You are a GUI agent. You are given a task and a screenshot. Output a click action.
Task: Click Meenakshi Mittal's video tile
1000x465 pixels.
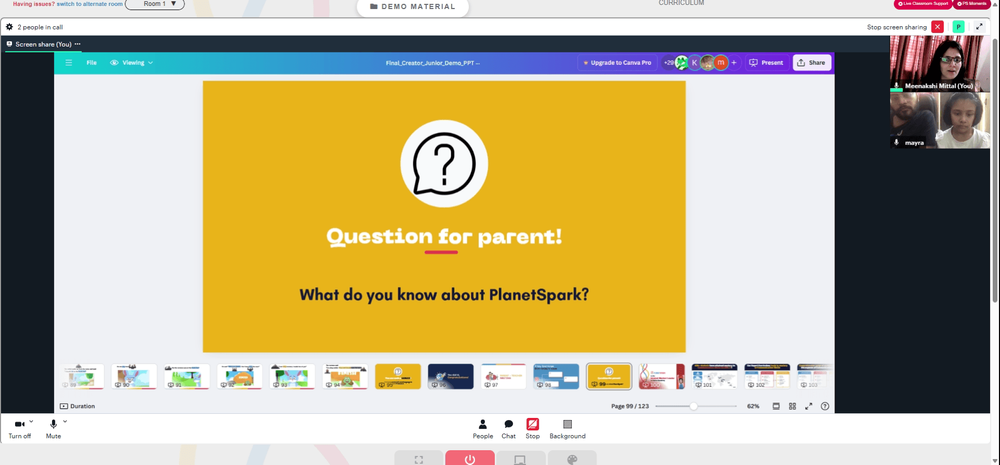(940, 64)
